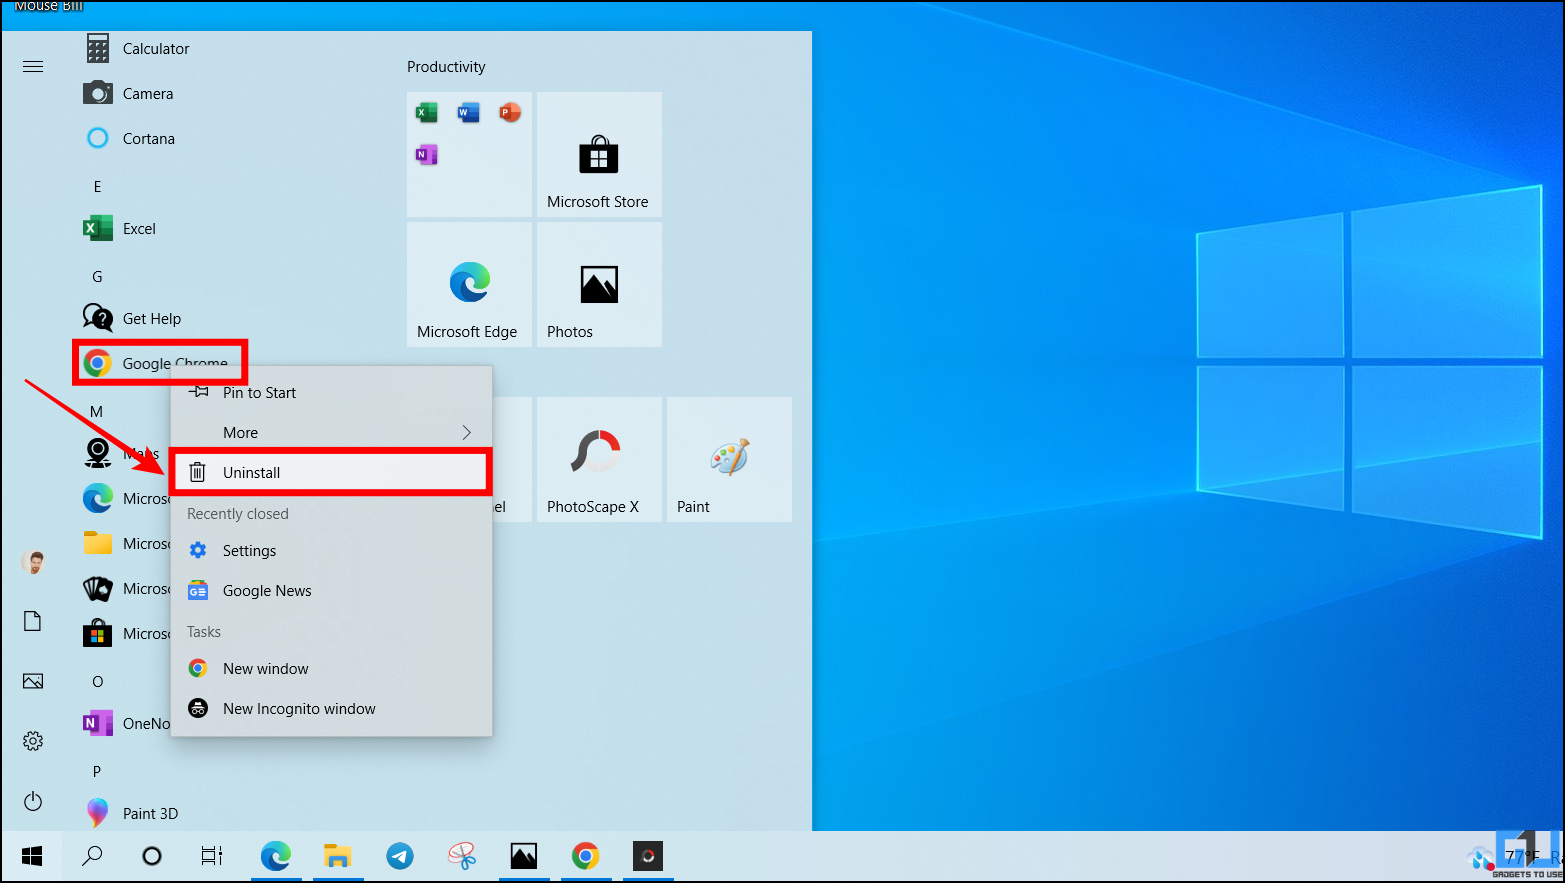Click Google Chrome in the app list
Viewport: 1565px width, 883px height.
[x=157, y=362]
